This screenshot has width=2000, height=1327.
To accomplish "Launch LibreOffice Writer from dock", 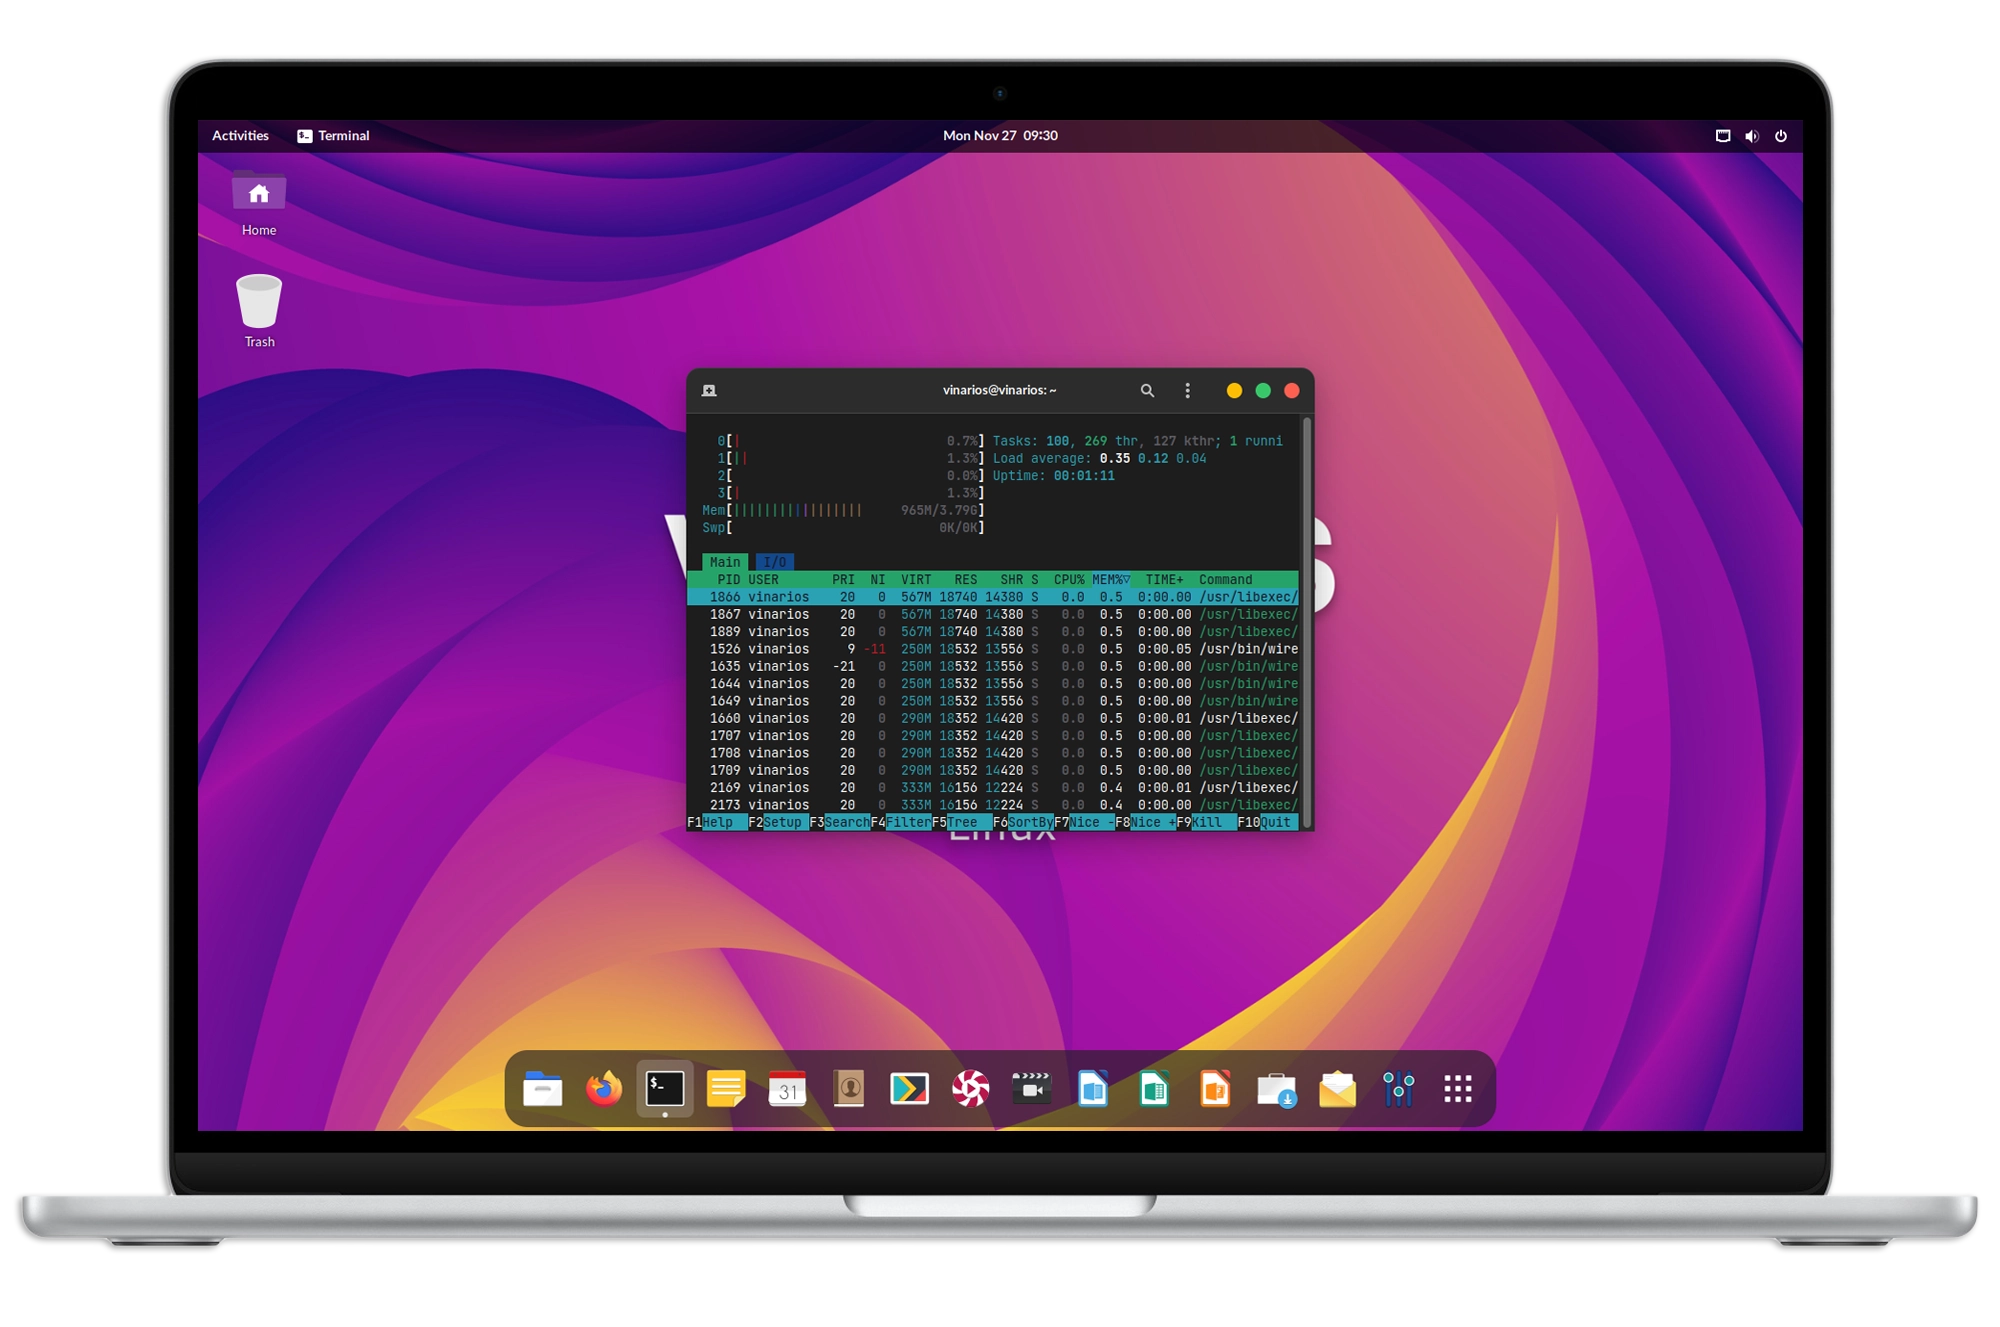I will click(x=1093, y=1089).
